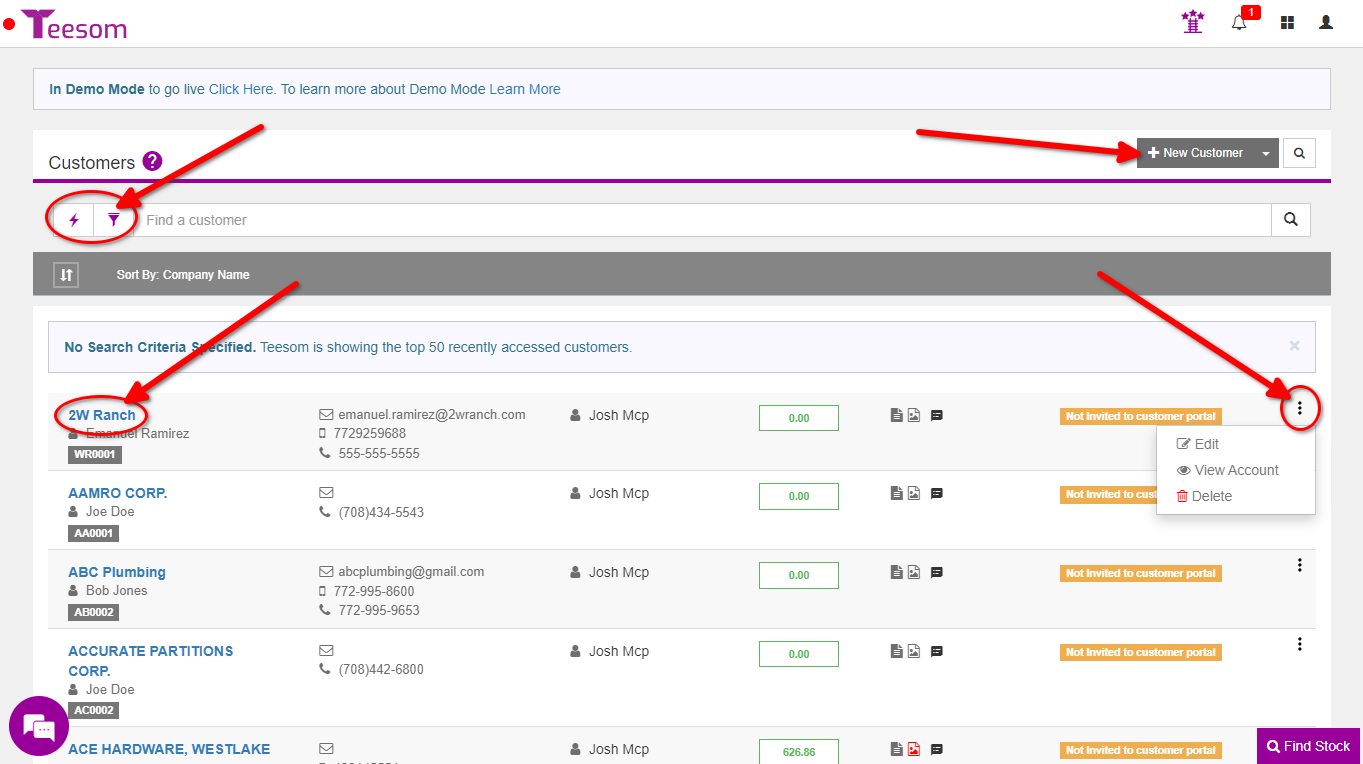Click Josh Mcp in ABC Plumbing row
Image resolution: width=1363 pixels, height=764 pixels.
tap(619, 572)
